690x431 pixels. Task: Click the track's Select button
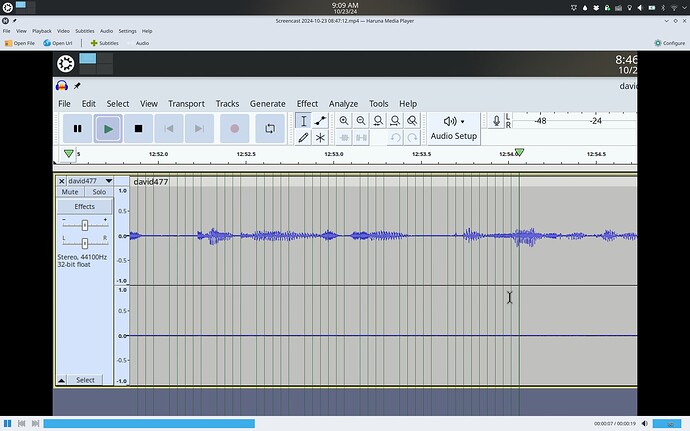pyautogui.click(x=85, y=380)
